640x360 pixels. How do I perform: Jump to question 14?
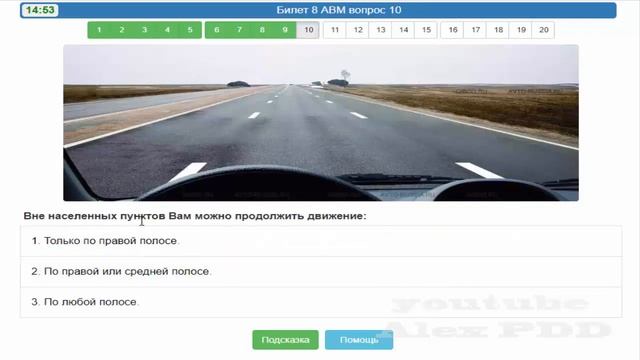pyautogui.click(x=404, y=30)
